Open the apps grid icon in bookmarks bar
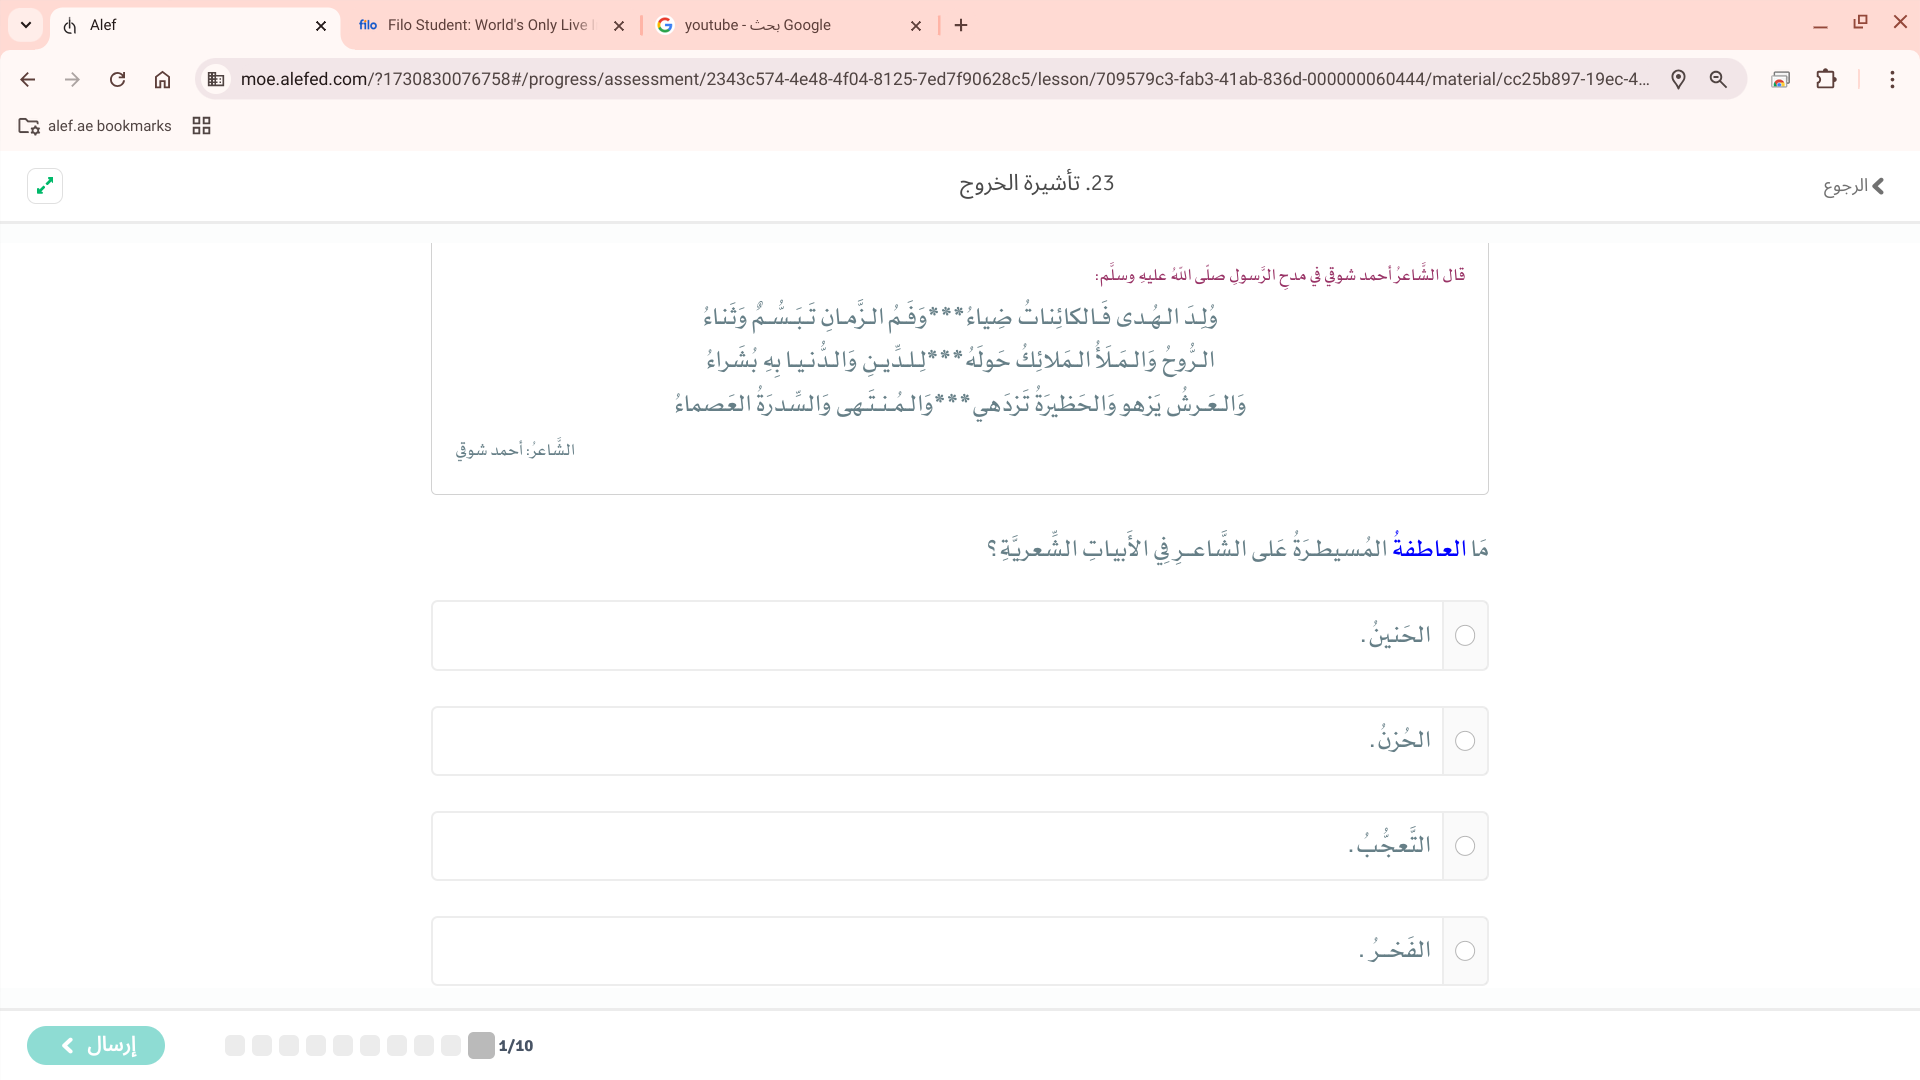This screenshot has width=1920, height=1080. tap(201, 126)
